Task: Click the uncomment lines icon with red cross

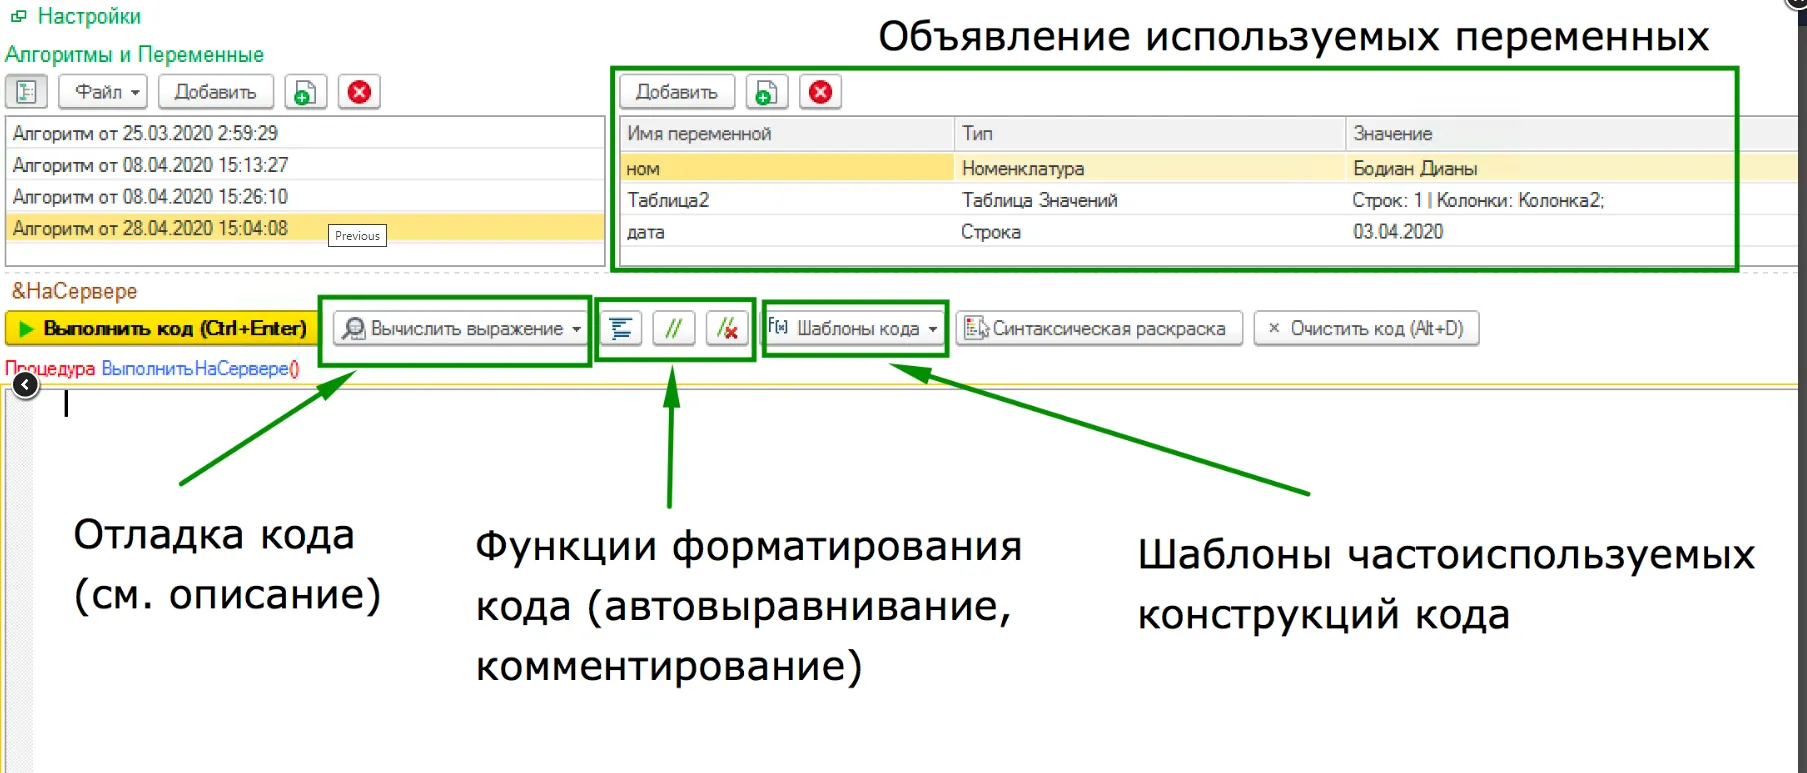Action: pyautogui.click(x=727, y=329)
